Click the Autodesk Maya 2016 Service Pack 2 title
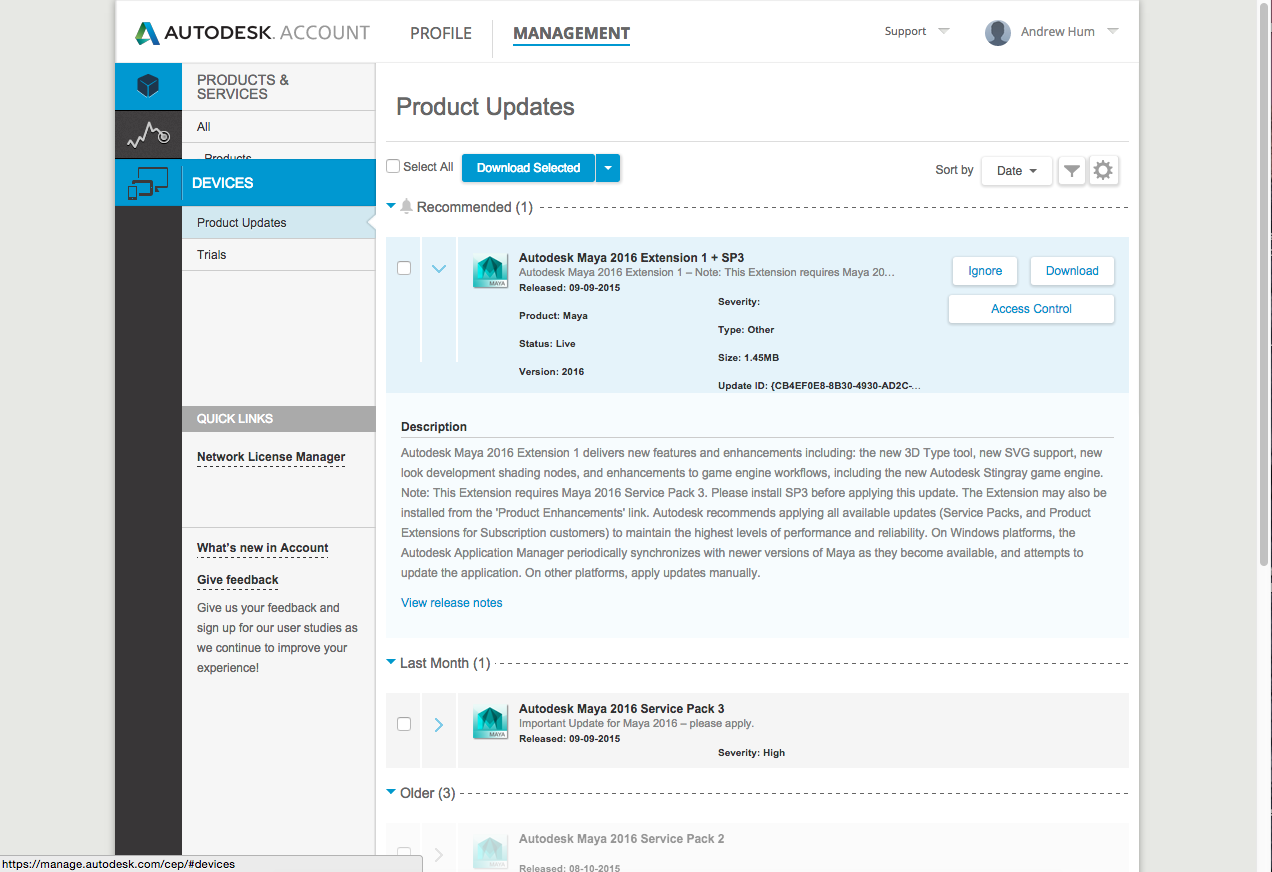This screenshot has height=872, width=1272. [x=622, y=839]
